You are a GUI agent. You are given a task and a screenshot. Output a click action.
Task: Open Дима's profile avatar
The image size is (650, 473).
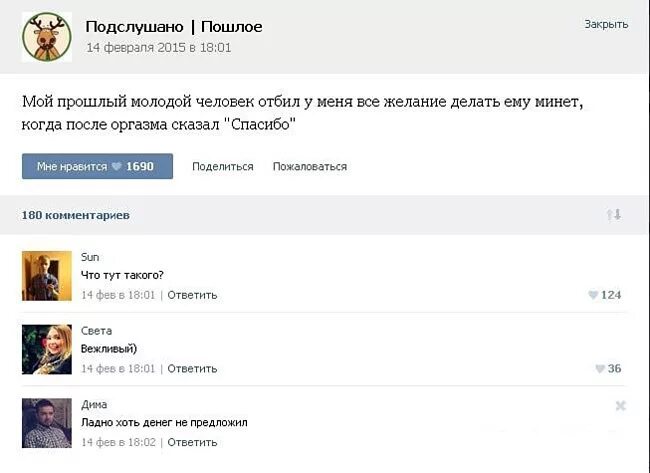coord(47,423)
